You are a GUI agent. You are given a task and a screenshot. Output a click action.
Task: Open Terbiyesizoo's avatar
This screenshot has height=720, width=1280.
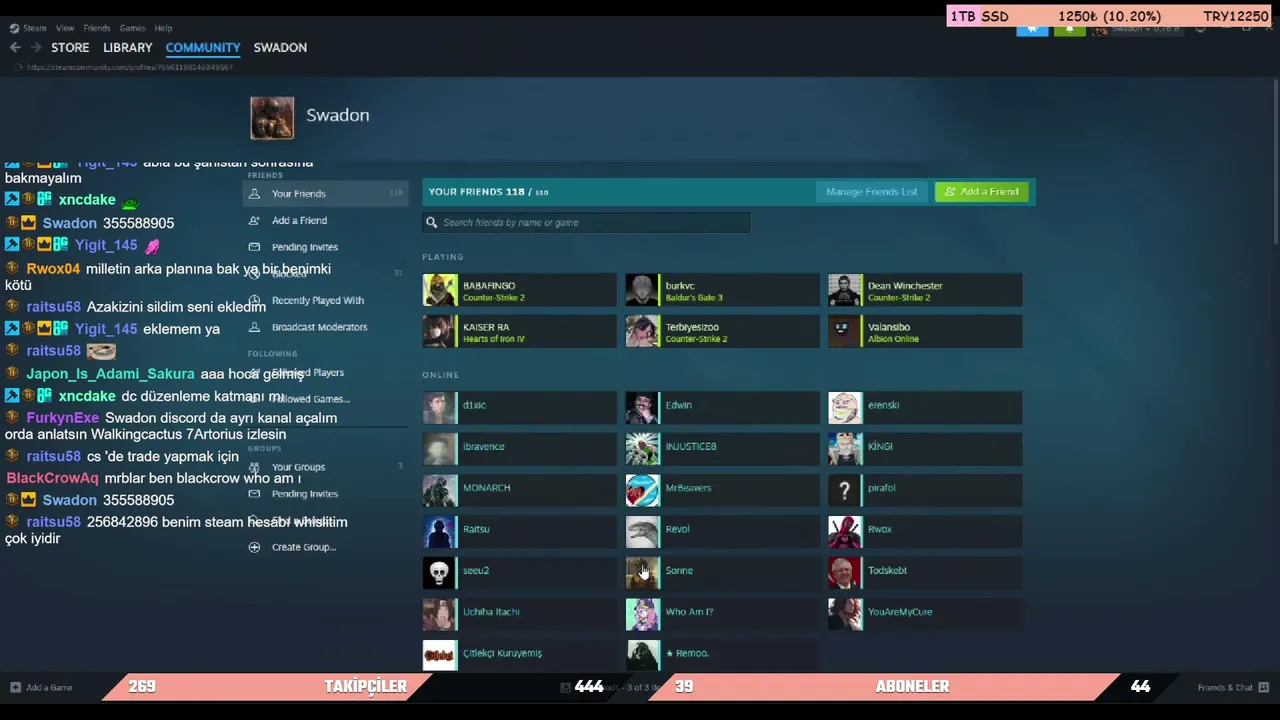[643, 331]
